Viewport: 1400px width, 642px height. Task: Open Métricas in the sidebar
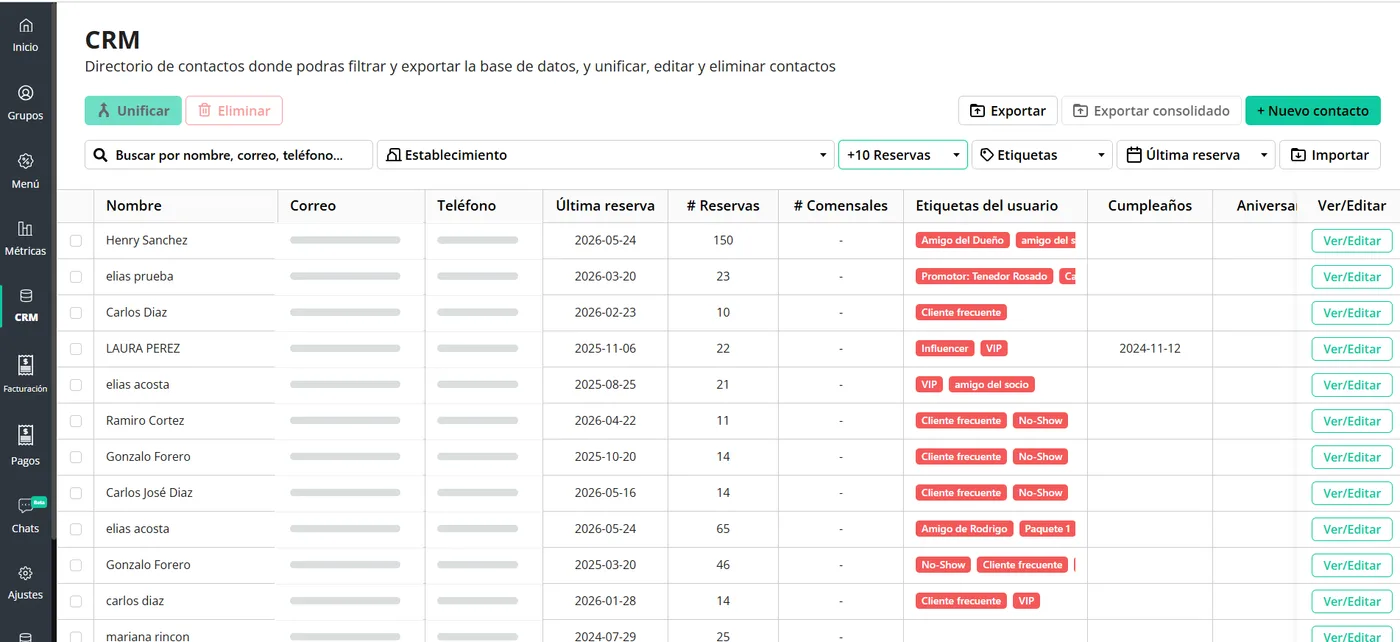click(x=26, y=239)
